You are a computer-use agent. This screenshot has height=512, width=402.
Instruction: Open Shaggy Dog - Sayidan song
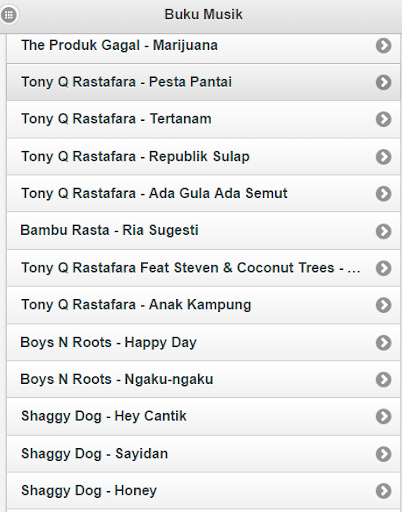pyautogui.click(x=203, y=454)
